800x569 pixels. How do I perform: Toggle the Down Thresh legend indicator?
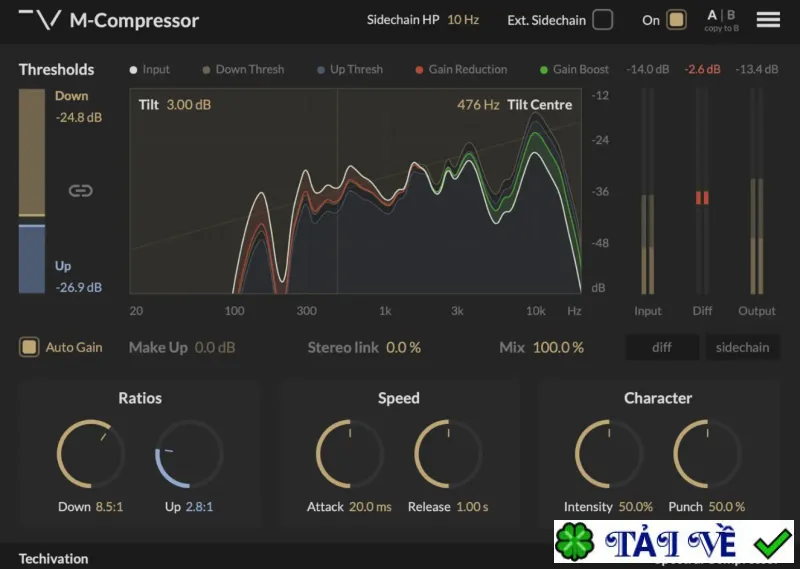pos(206,70)
